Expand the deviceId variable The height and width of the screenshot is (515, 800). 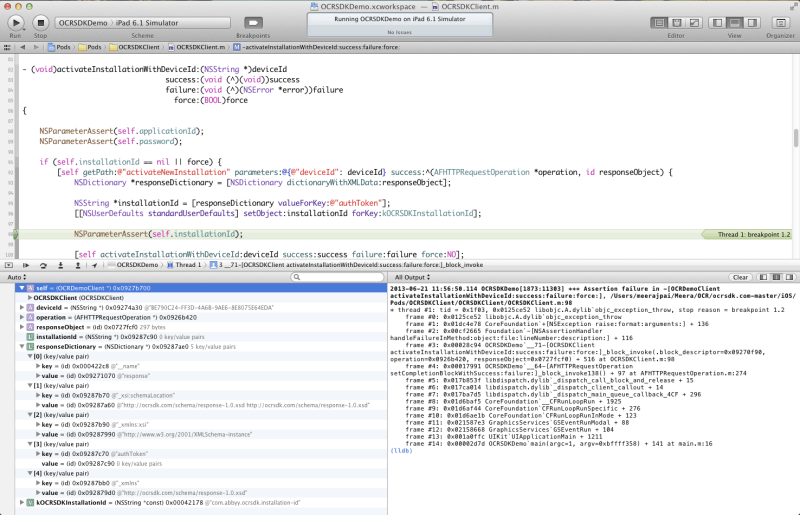pyautogui.click(x=22, y=307)
